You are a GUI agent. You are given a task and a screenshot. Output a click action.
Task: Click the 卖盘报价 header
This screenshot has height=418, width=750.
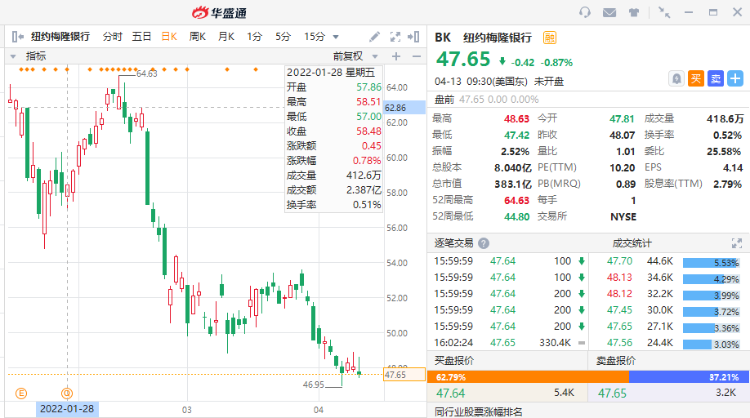tap(616, 361)
